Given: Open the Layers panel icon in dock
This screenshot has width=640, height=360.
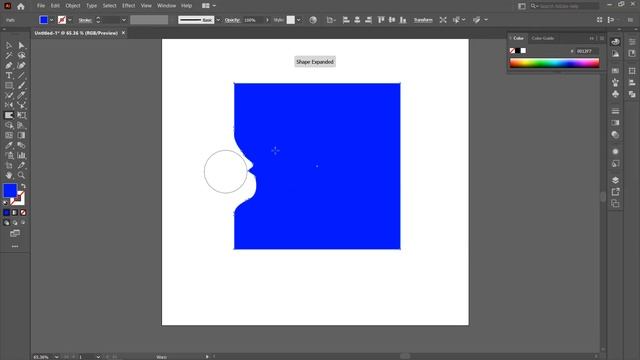Looking at the screenshot, I should point(616,180).
